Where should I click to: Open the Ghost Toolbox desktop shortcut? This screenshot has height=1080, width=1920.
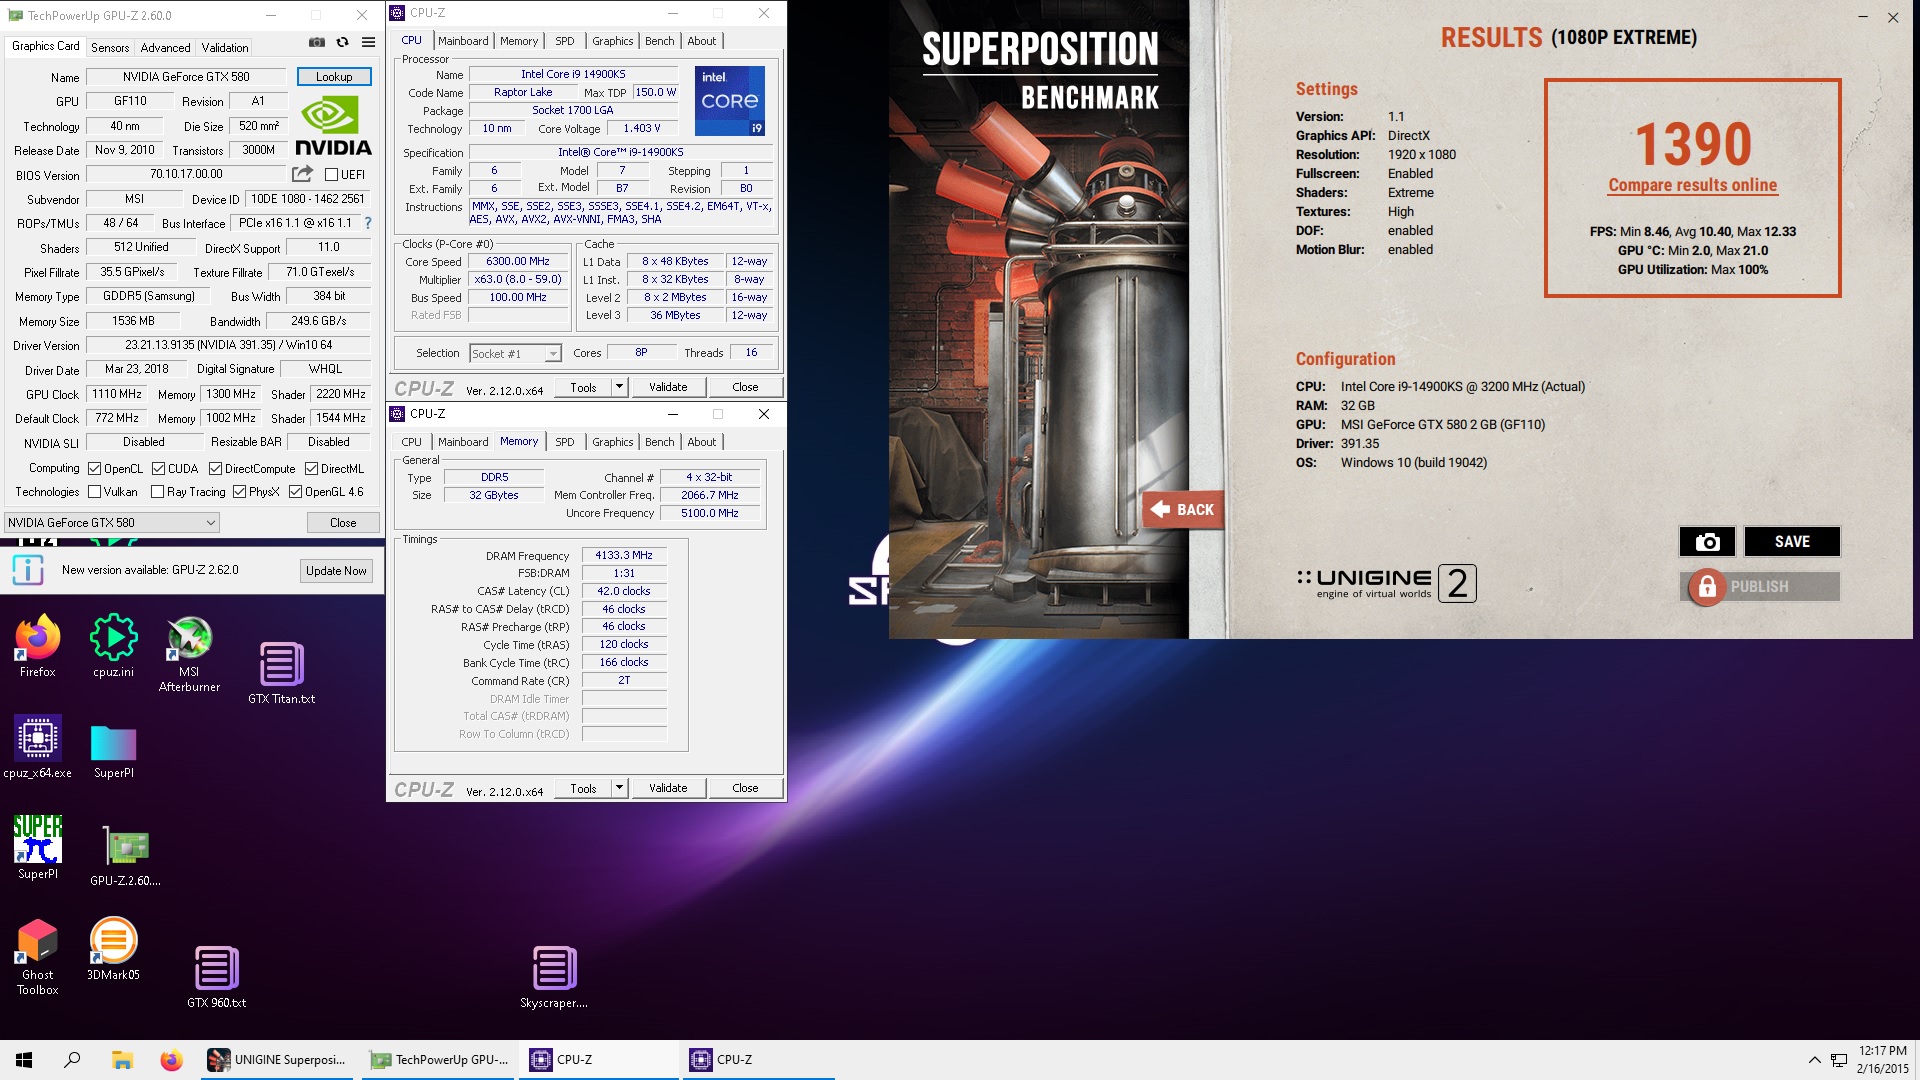pos(38,957)
